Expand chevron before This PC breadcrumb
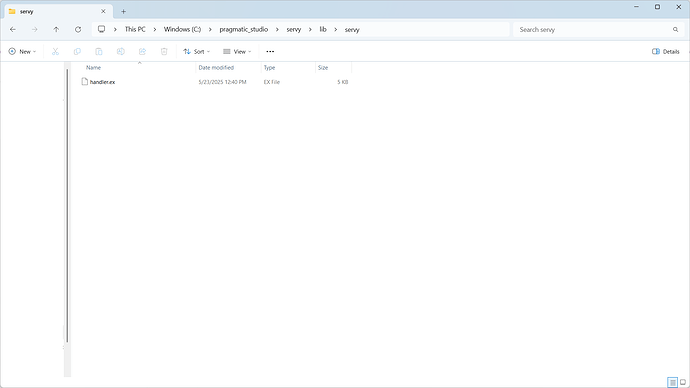This screenshot has height=388, width=690. (115, 29)
